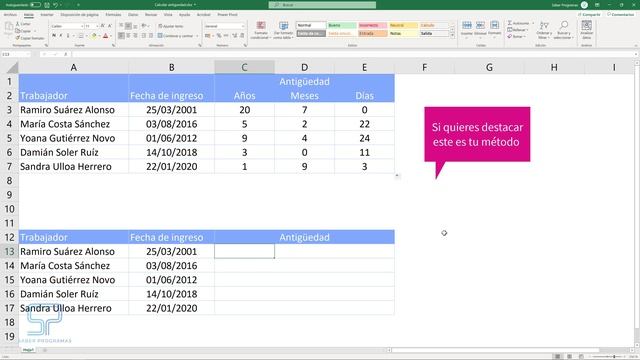
Task: Open the account profile avatar
Action: click(x=584, y=5)
